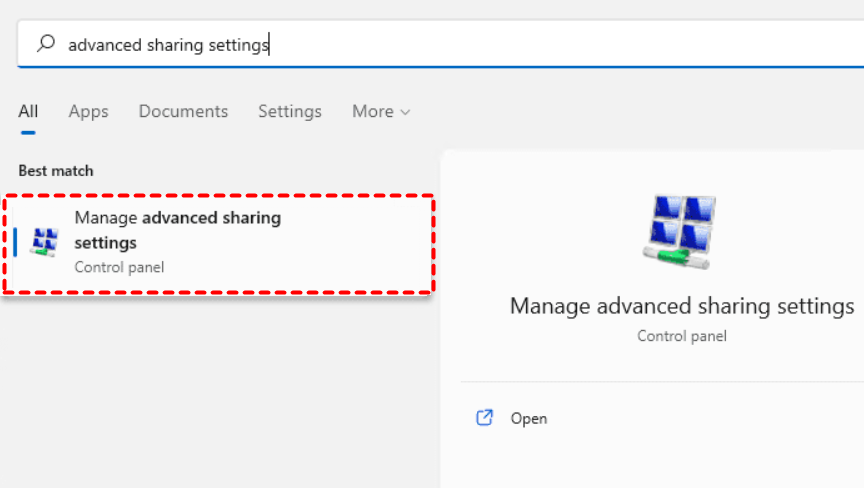Open 'Manage advanced sharing settings' best match result

pyautogui.click(x=219, y=243)
